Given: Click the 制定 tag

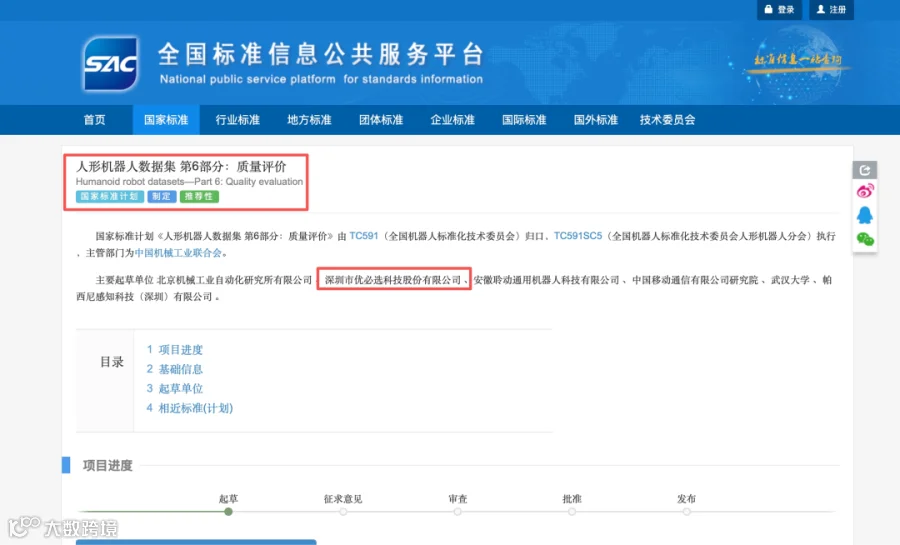Looking at the screenshot, I should point(161,196).
